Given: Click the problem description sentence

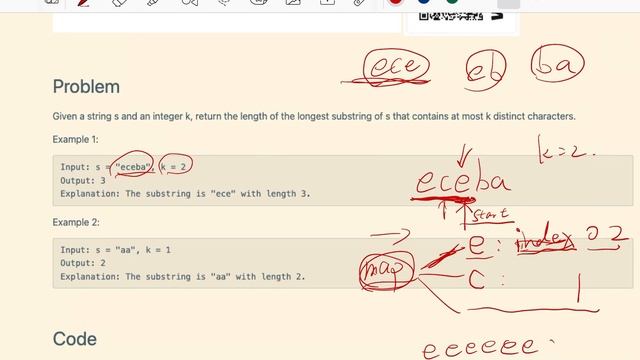Looking at the screenshot, I should (314, 116).
